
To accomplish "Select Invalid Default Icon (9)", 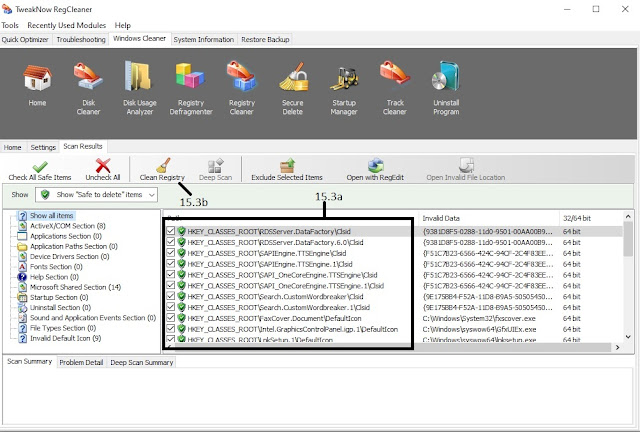I will click(66, 338).
